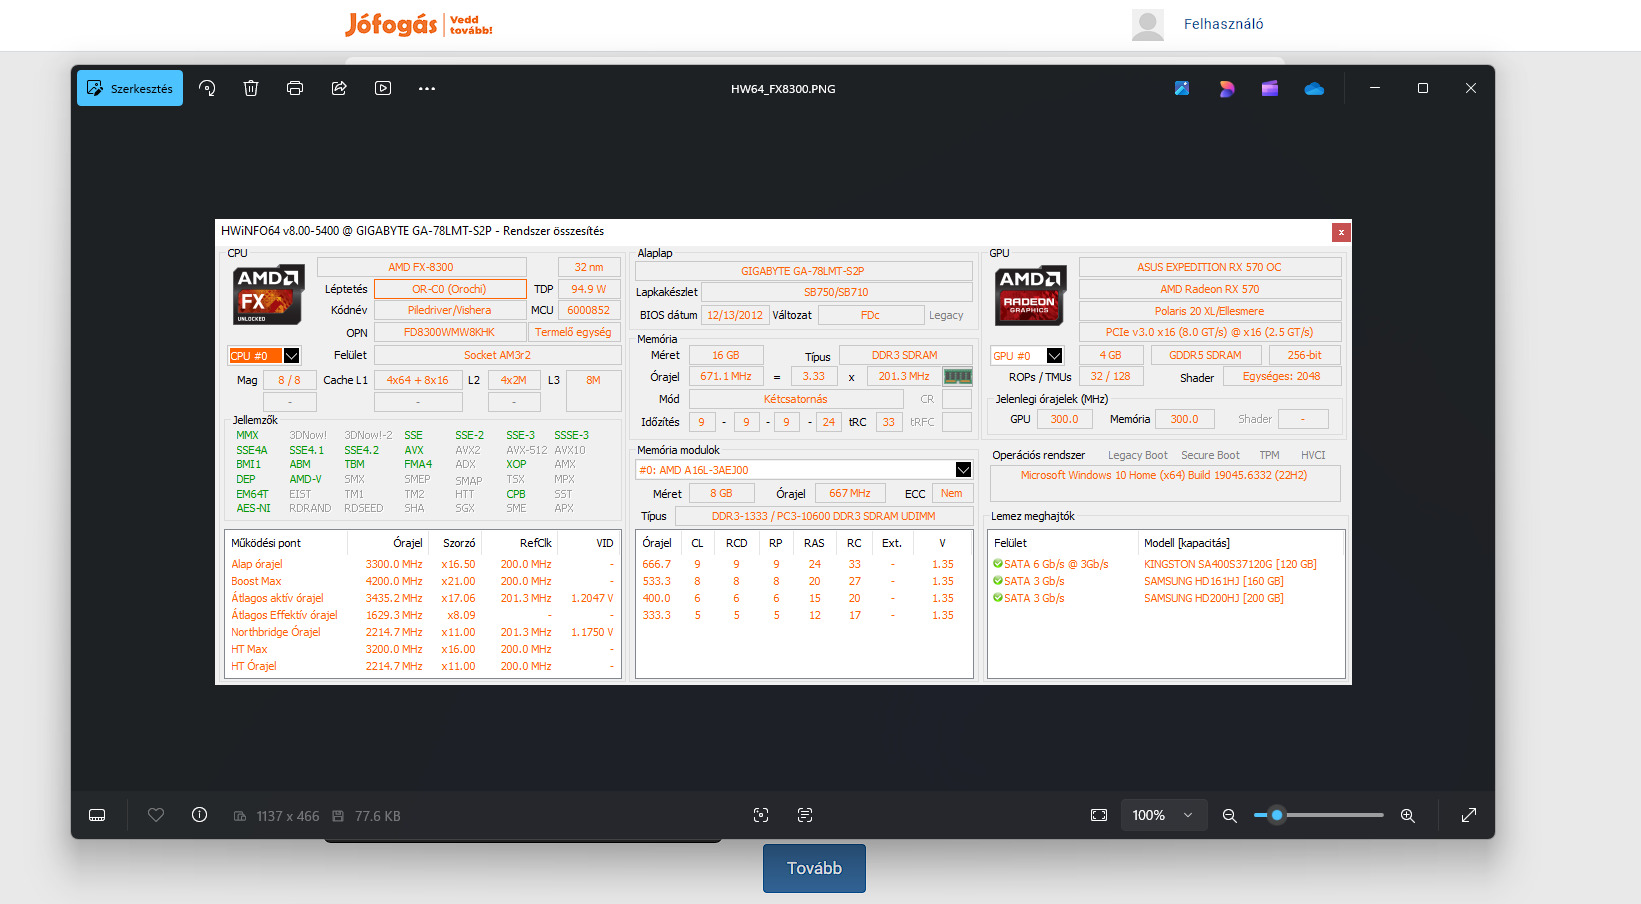This screenshot has width=1641, height=904.
Task: Click the SAMSUNG HD200HJ [200 GB] entry
Action: [1214, 598]
